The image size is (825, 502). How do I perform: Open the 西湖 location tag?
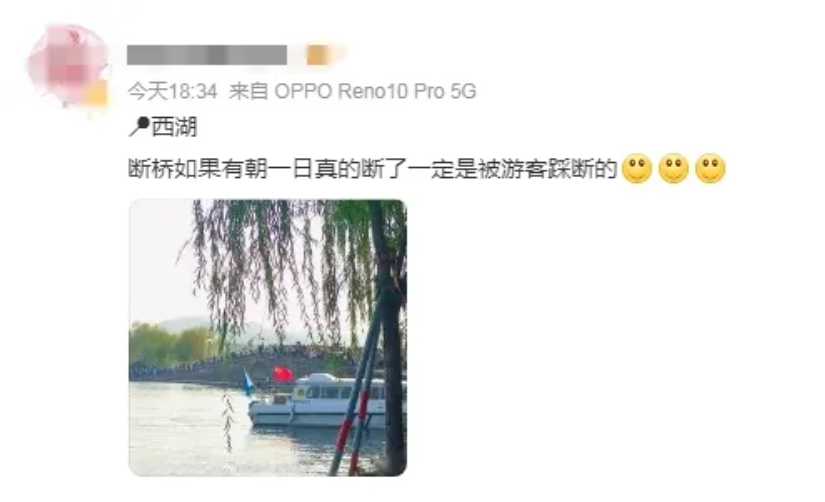174,127
